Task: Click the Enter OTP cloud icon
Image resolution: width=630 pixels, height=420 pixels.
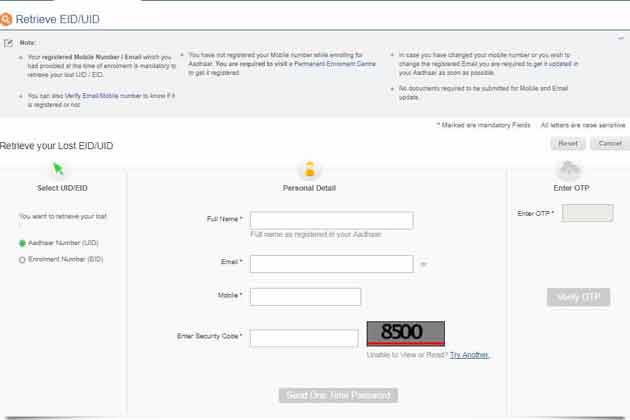Action: tap(570, 170)
